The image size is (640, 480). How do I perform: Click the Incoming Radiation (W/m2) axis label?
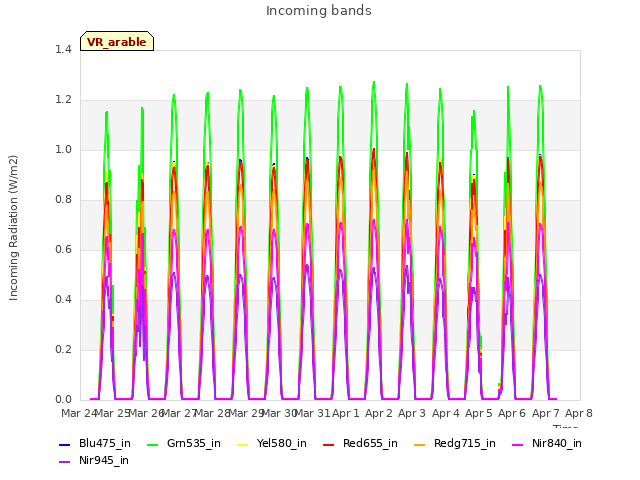13,228
